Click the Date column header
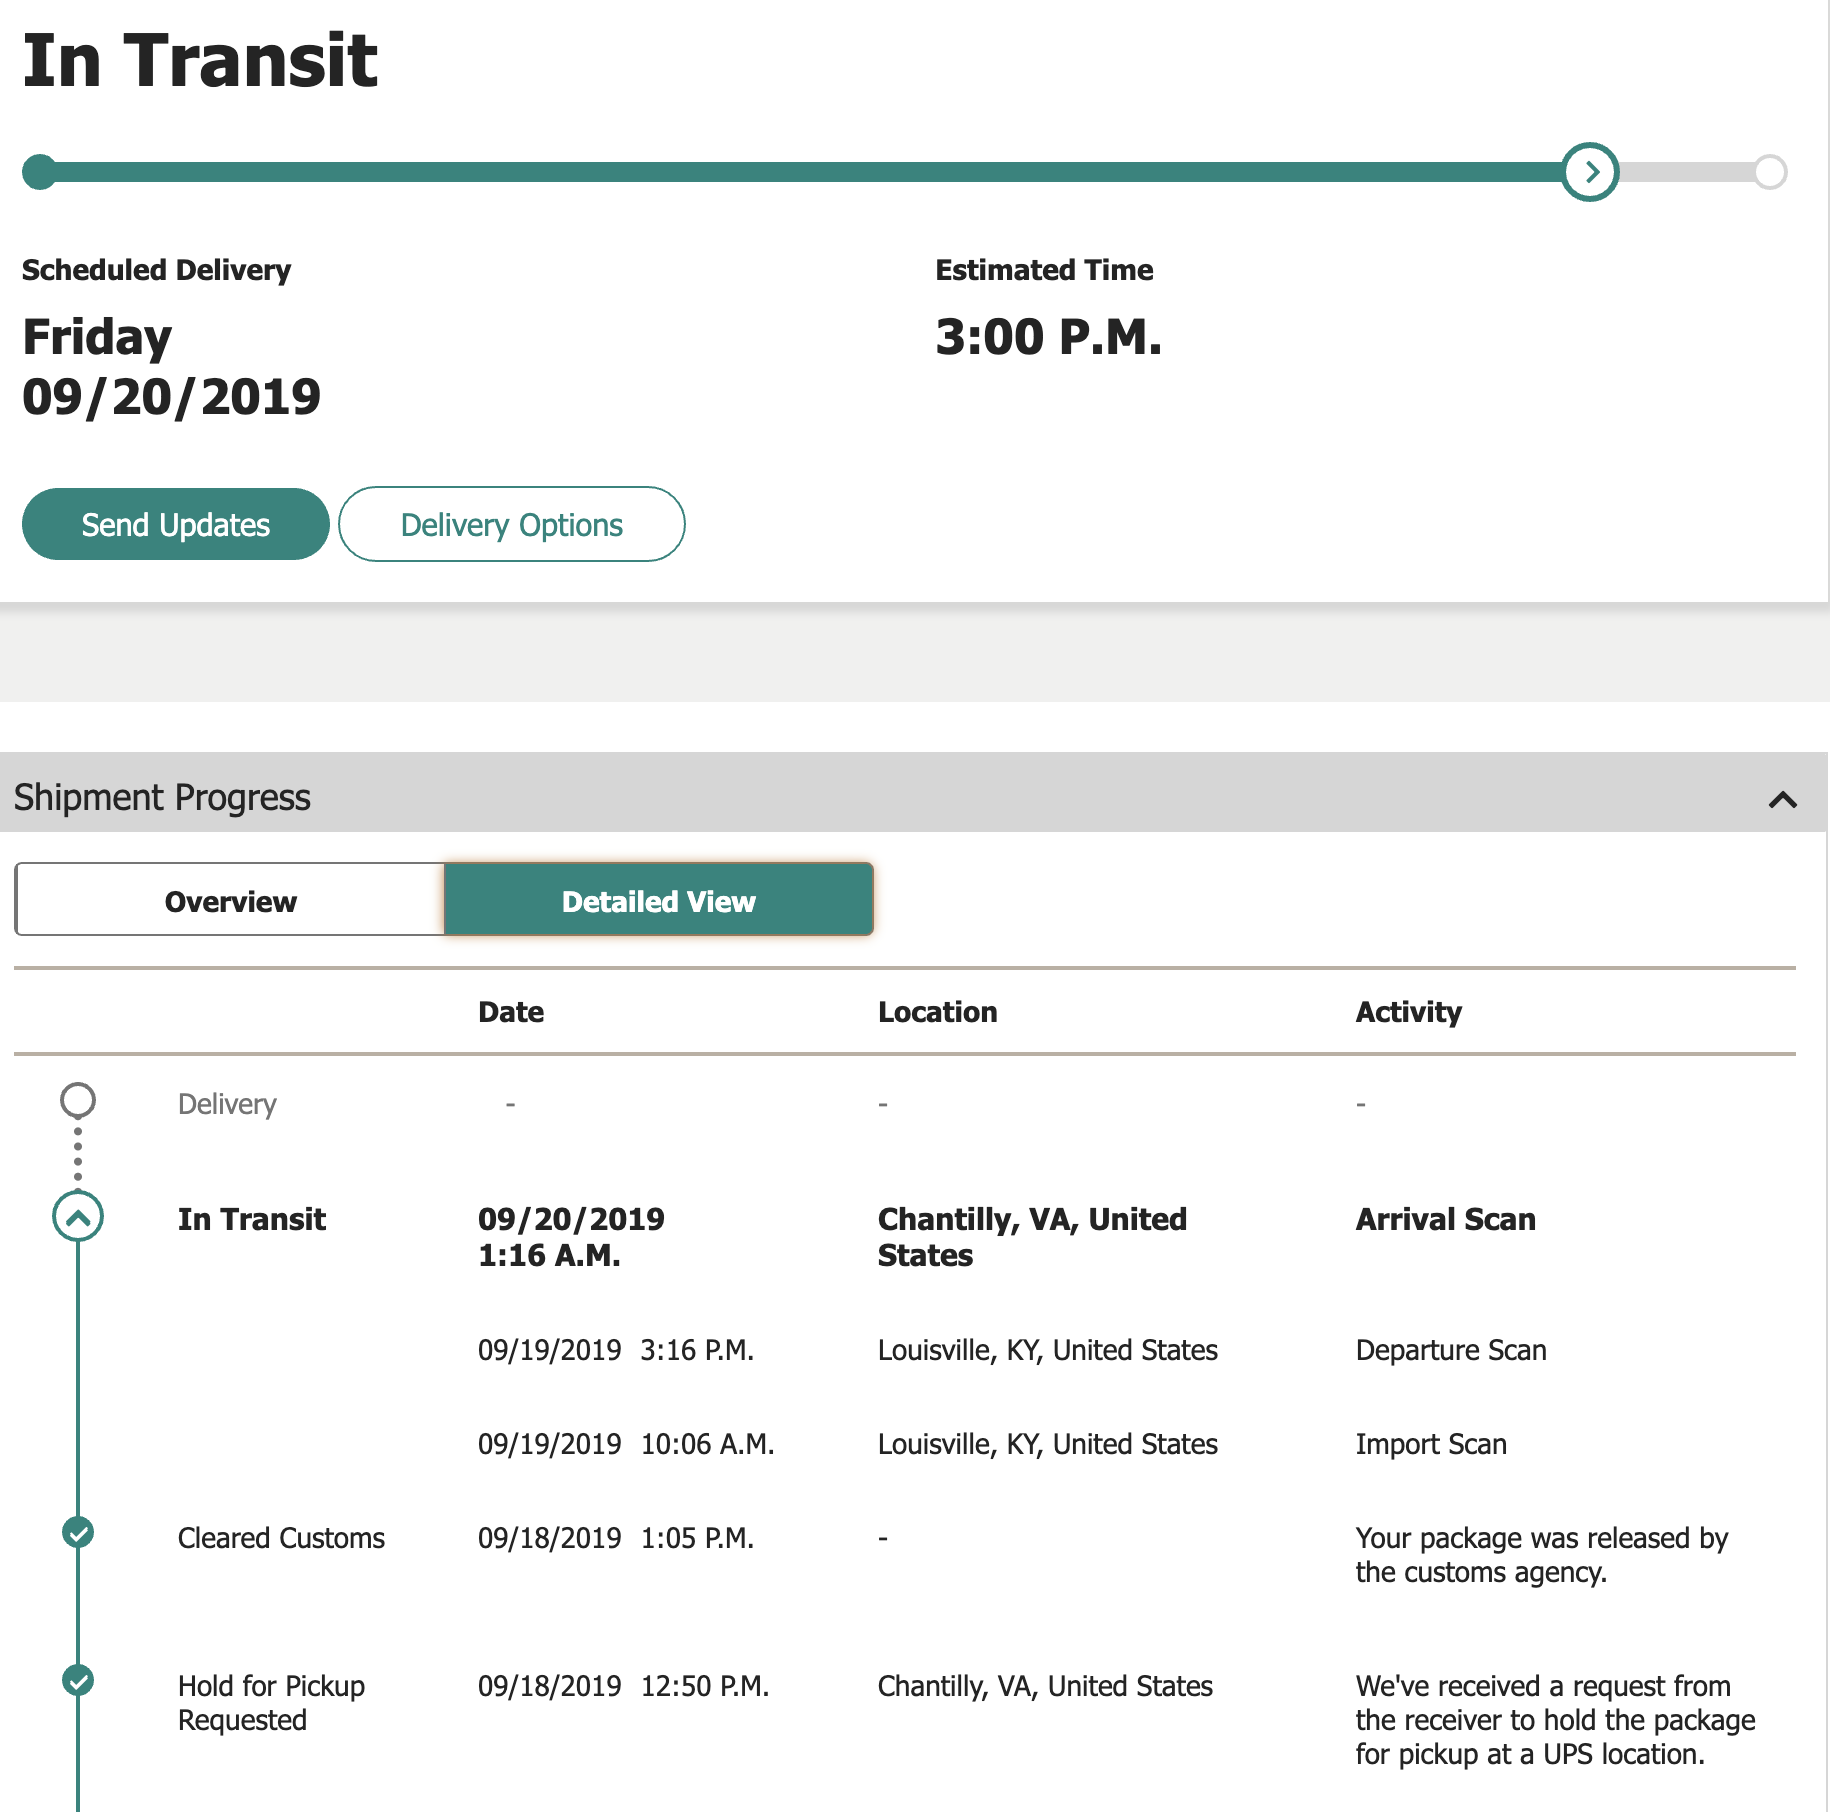 point(511,1012)
